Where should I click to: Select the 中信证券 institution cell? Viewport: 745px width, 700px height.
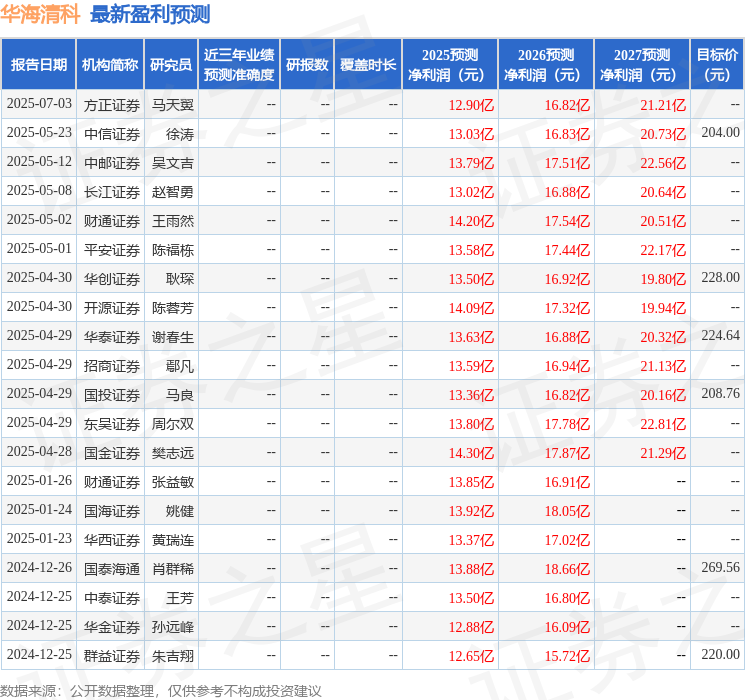(112, 134)
